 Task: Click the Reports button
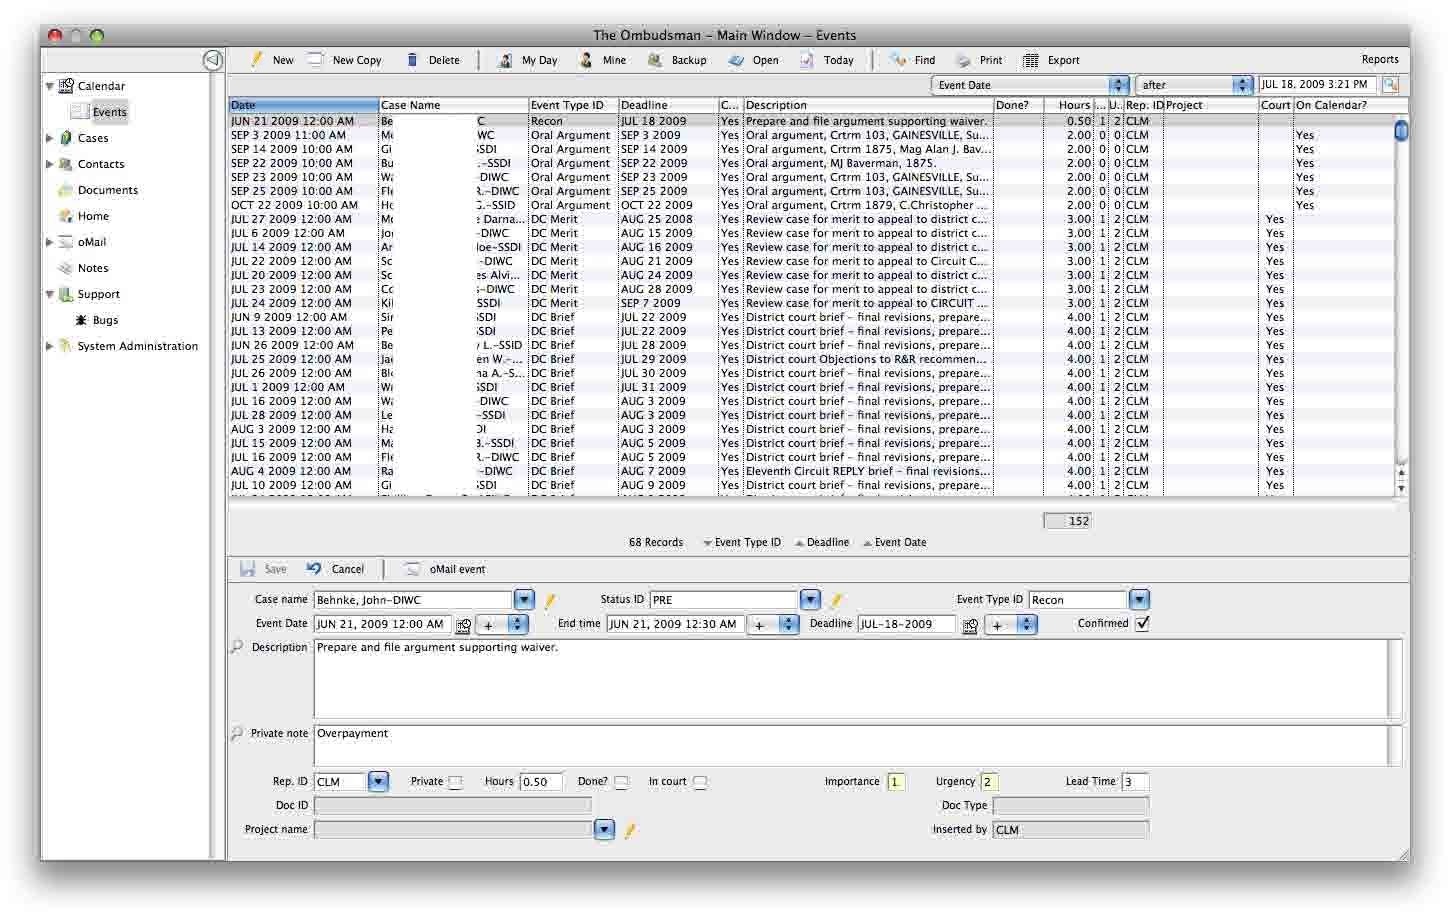1380,60
